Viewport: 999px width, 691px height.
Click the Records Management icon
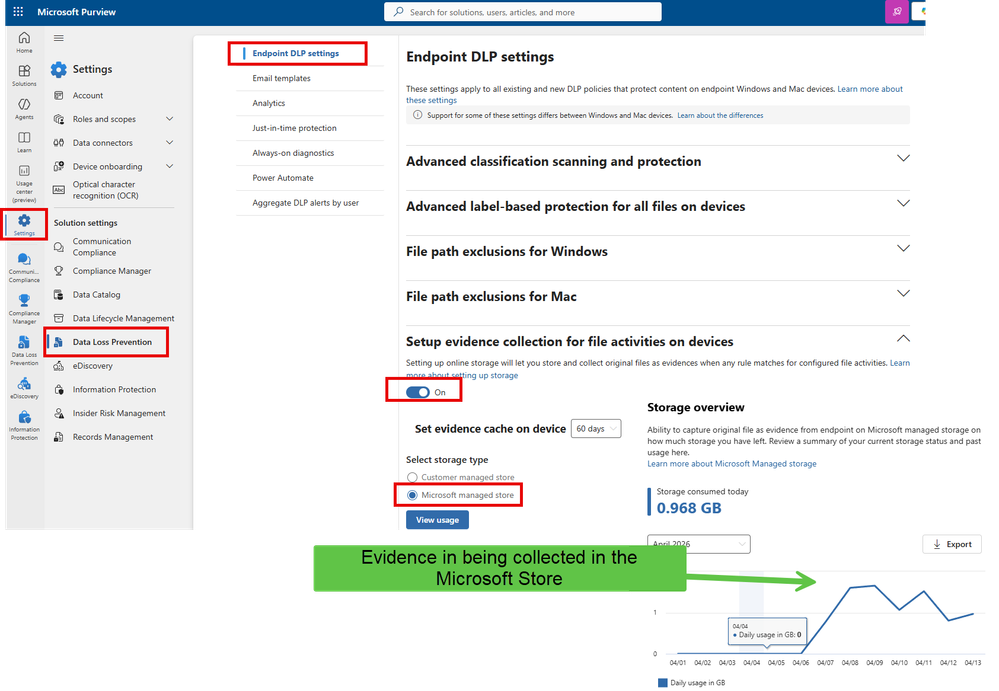(x=59, y=437)
